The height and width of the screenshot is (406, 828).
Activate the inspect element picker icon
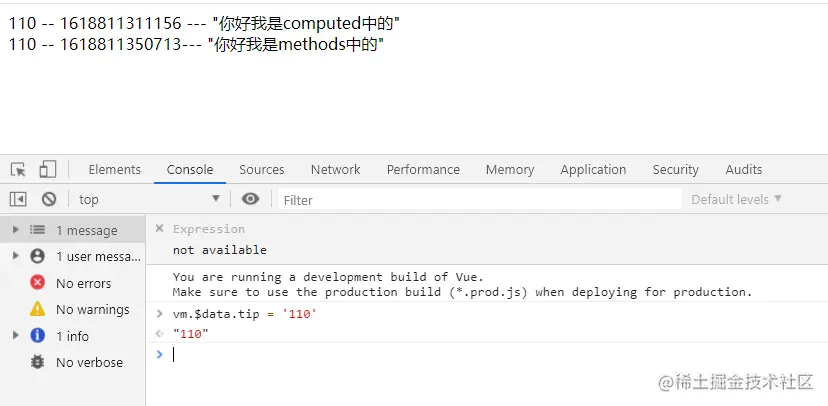[18, 170]
